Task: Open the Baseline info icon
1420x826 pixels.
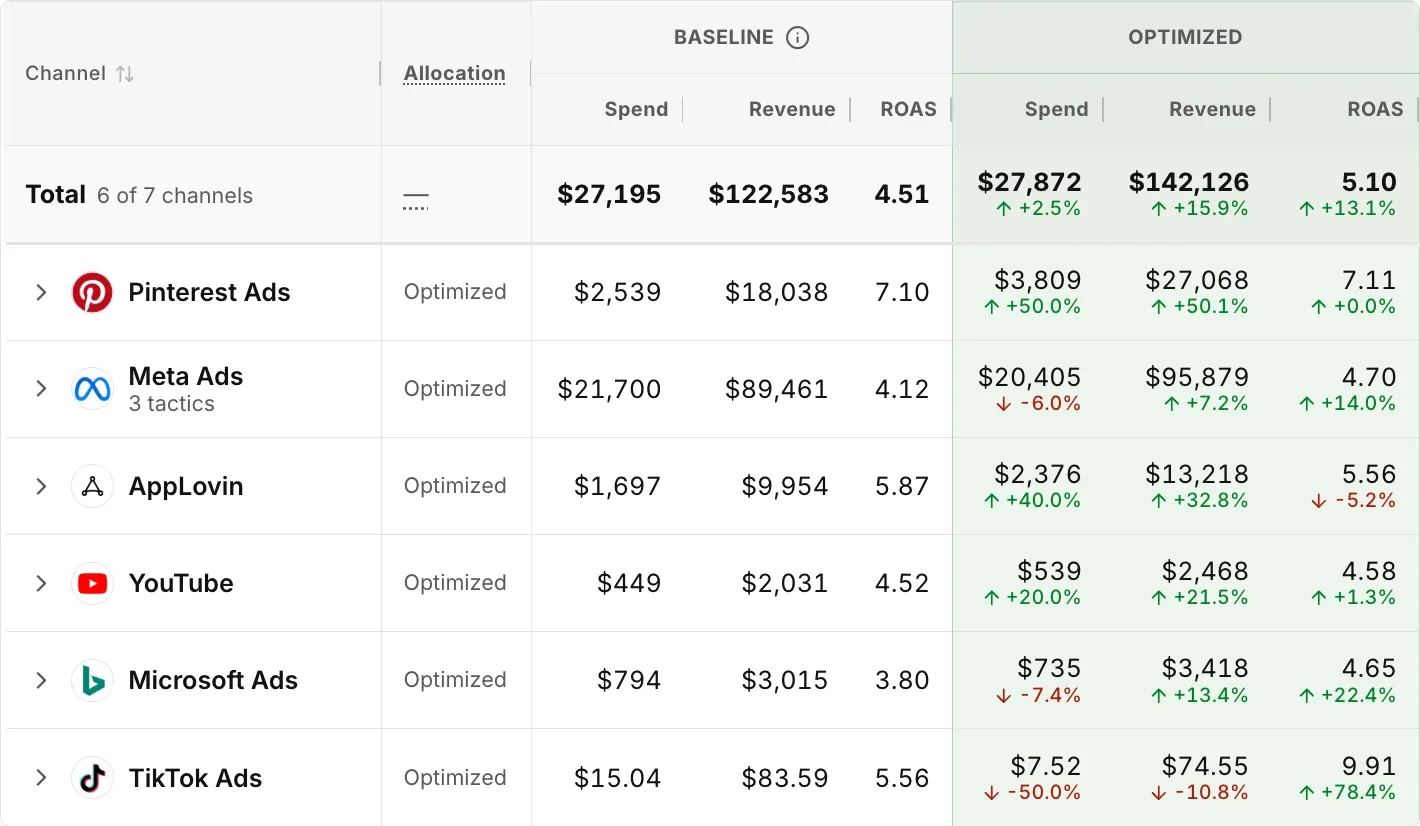Action: coord(797,38)
